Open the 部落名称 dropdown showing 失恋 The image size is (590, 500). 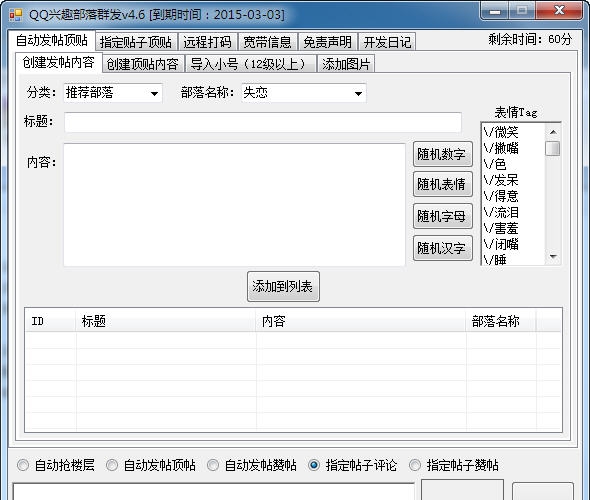(x=304, y=93)
